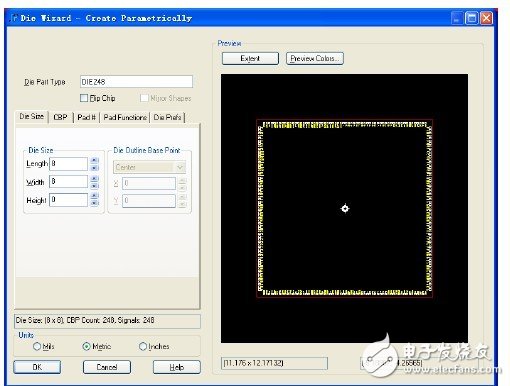This screenshot has width=510, height=386.
Task: Open the Pad Functions tab
Action: click(125, 117)
